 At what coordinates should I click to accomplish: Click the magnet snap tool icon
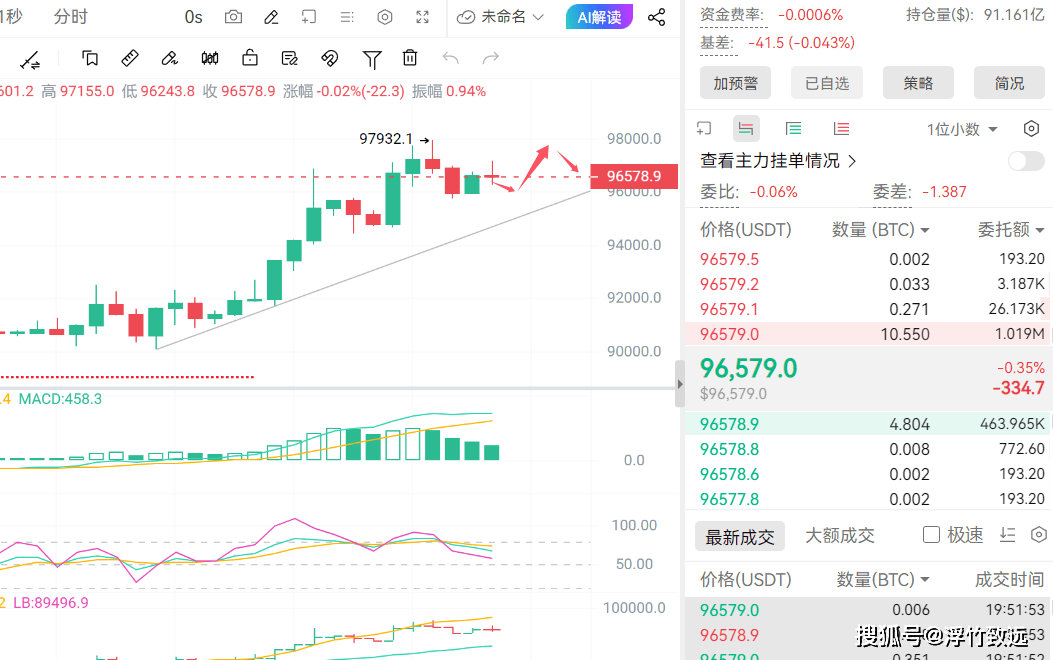coord(330,58)
